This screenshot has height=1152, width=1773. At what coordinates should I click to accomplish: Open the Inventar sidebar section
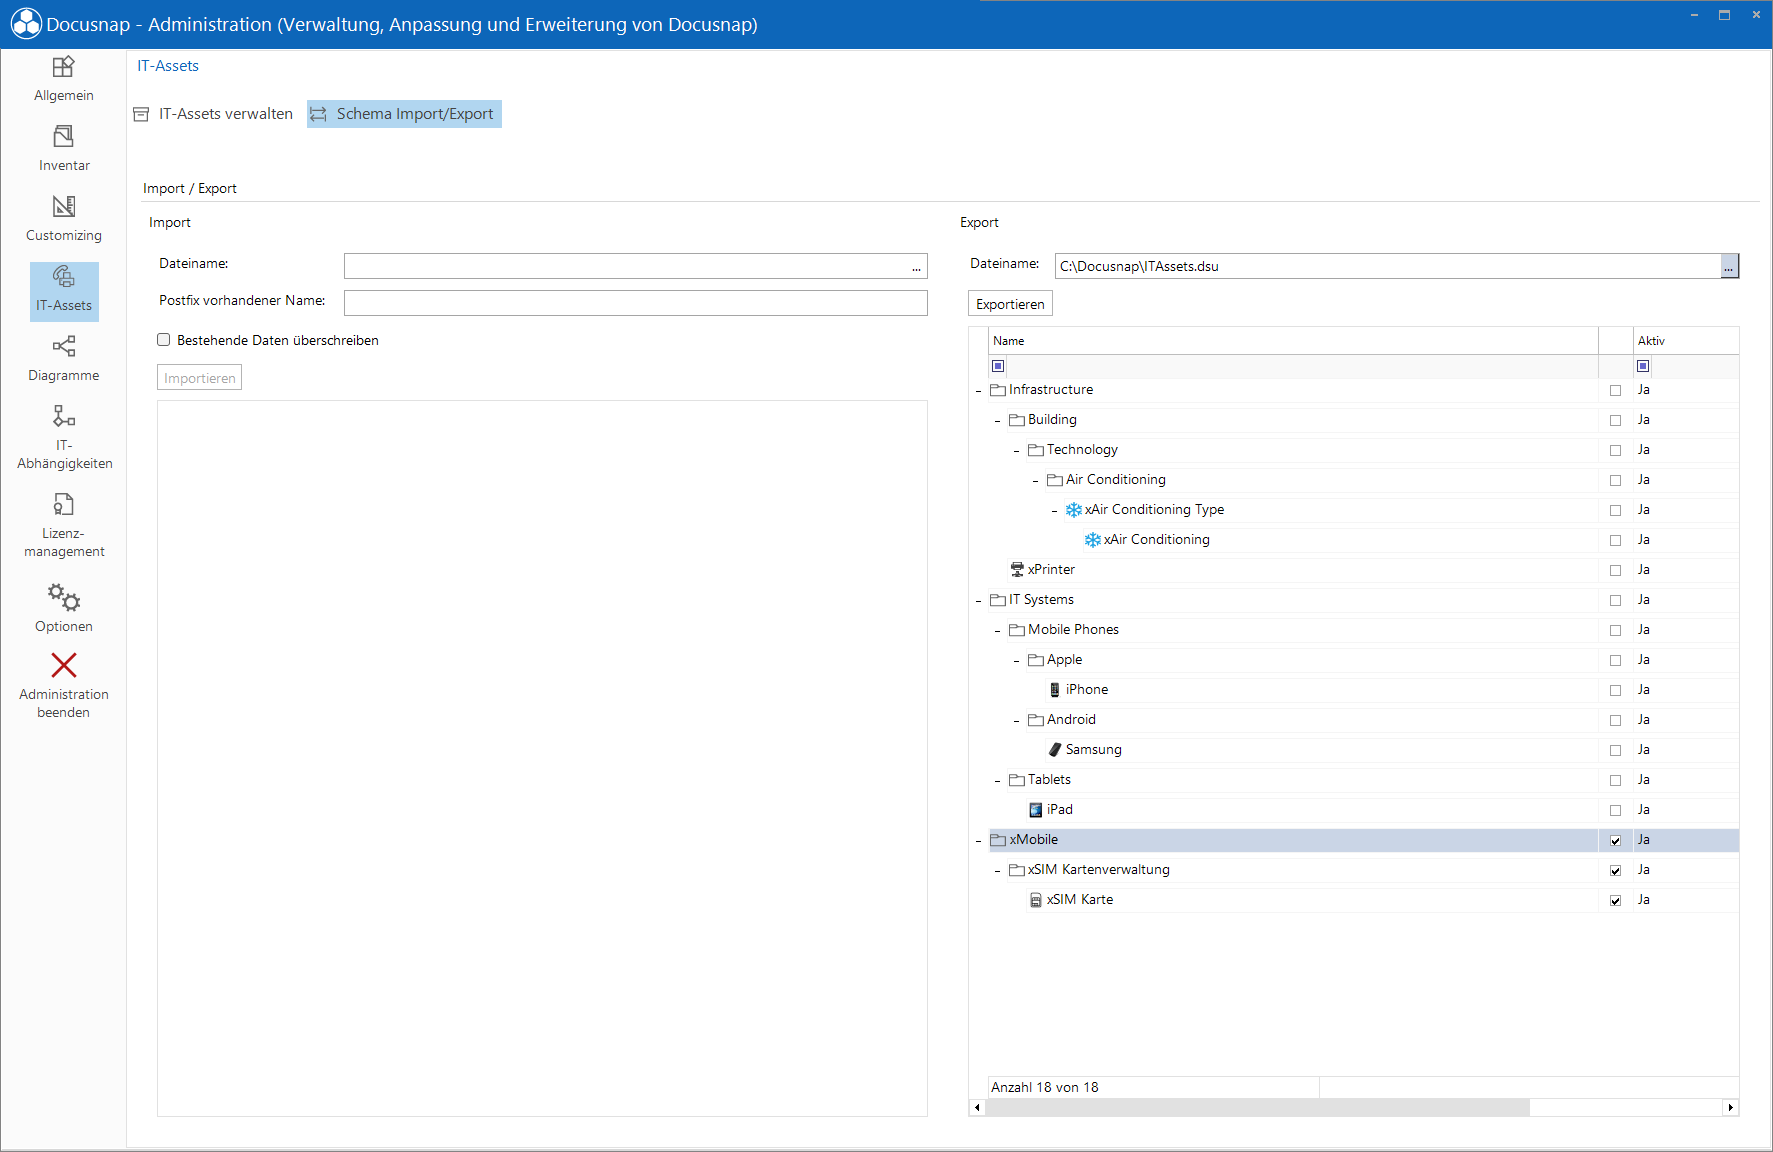(64, 149)
